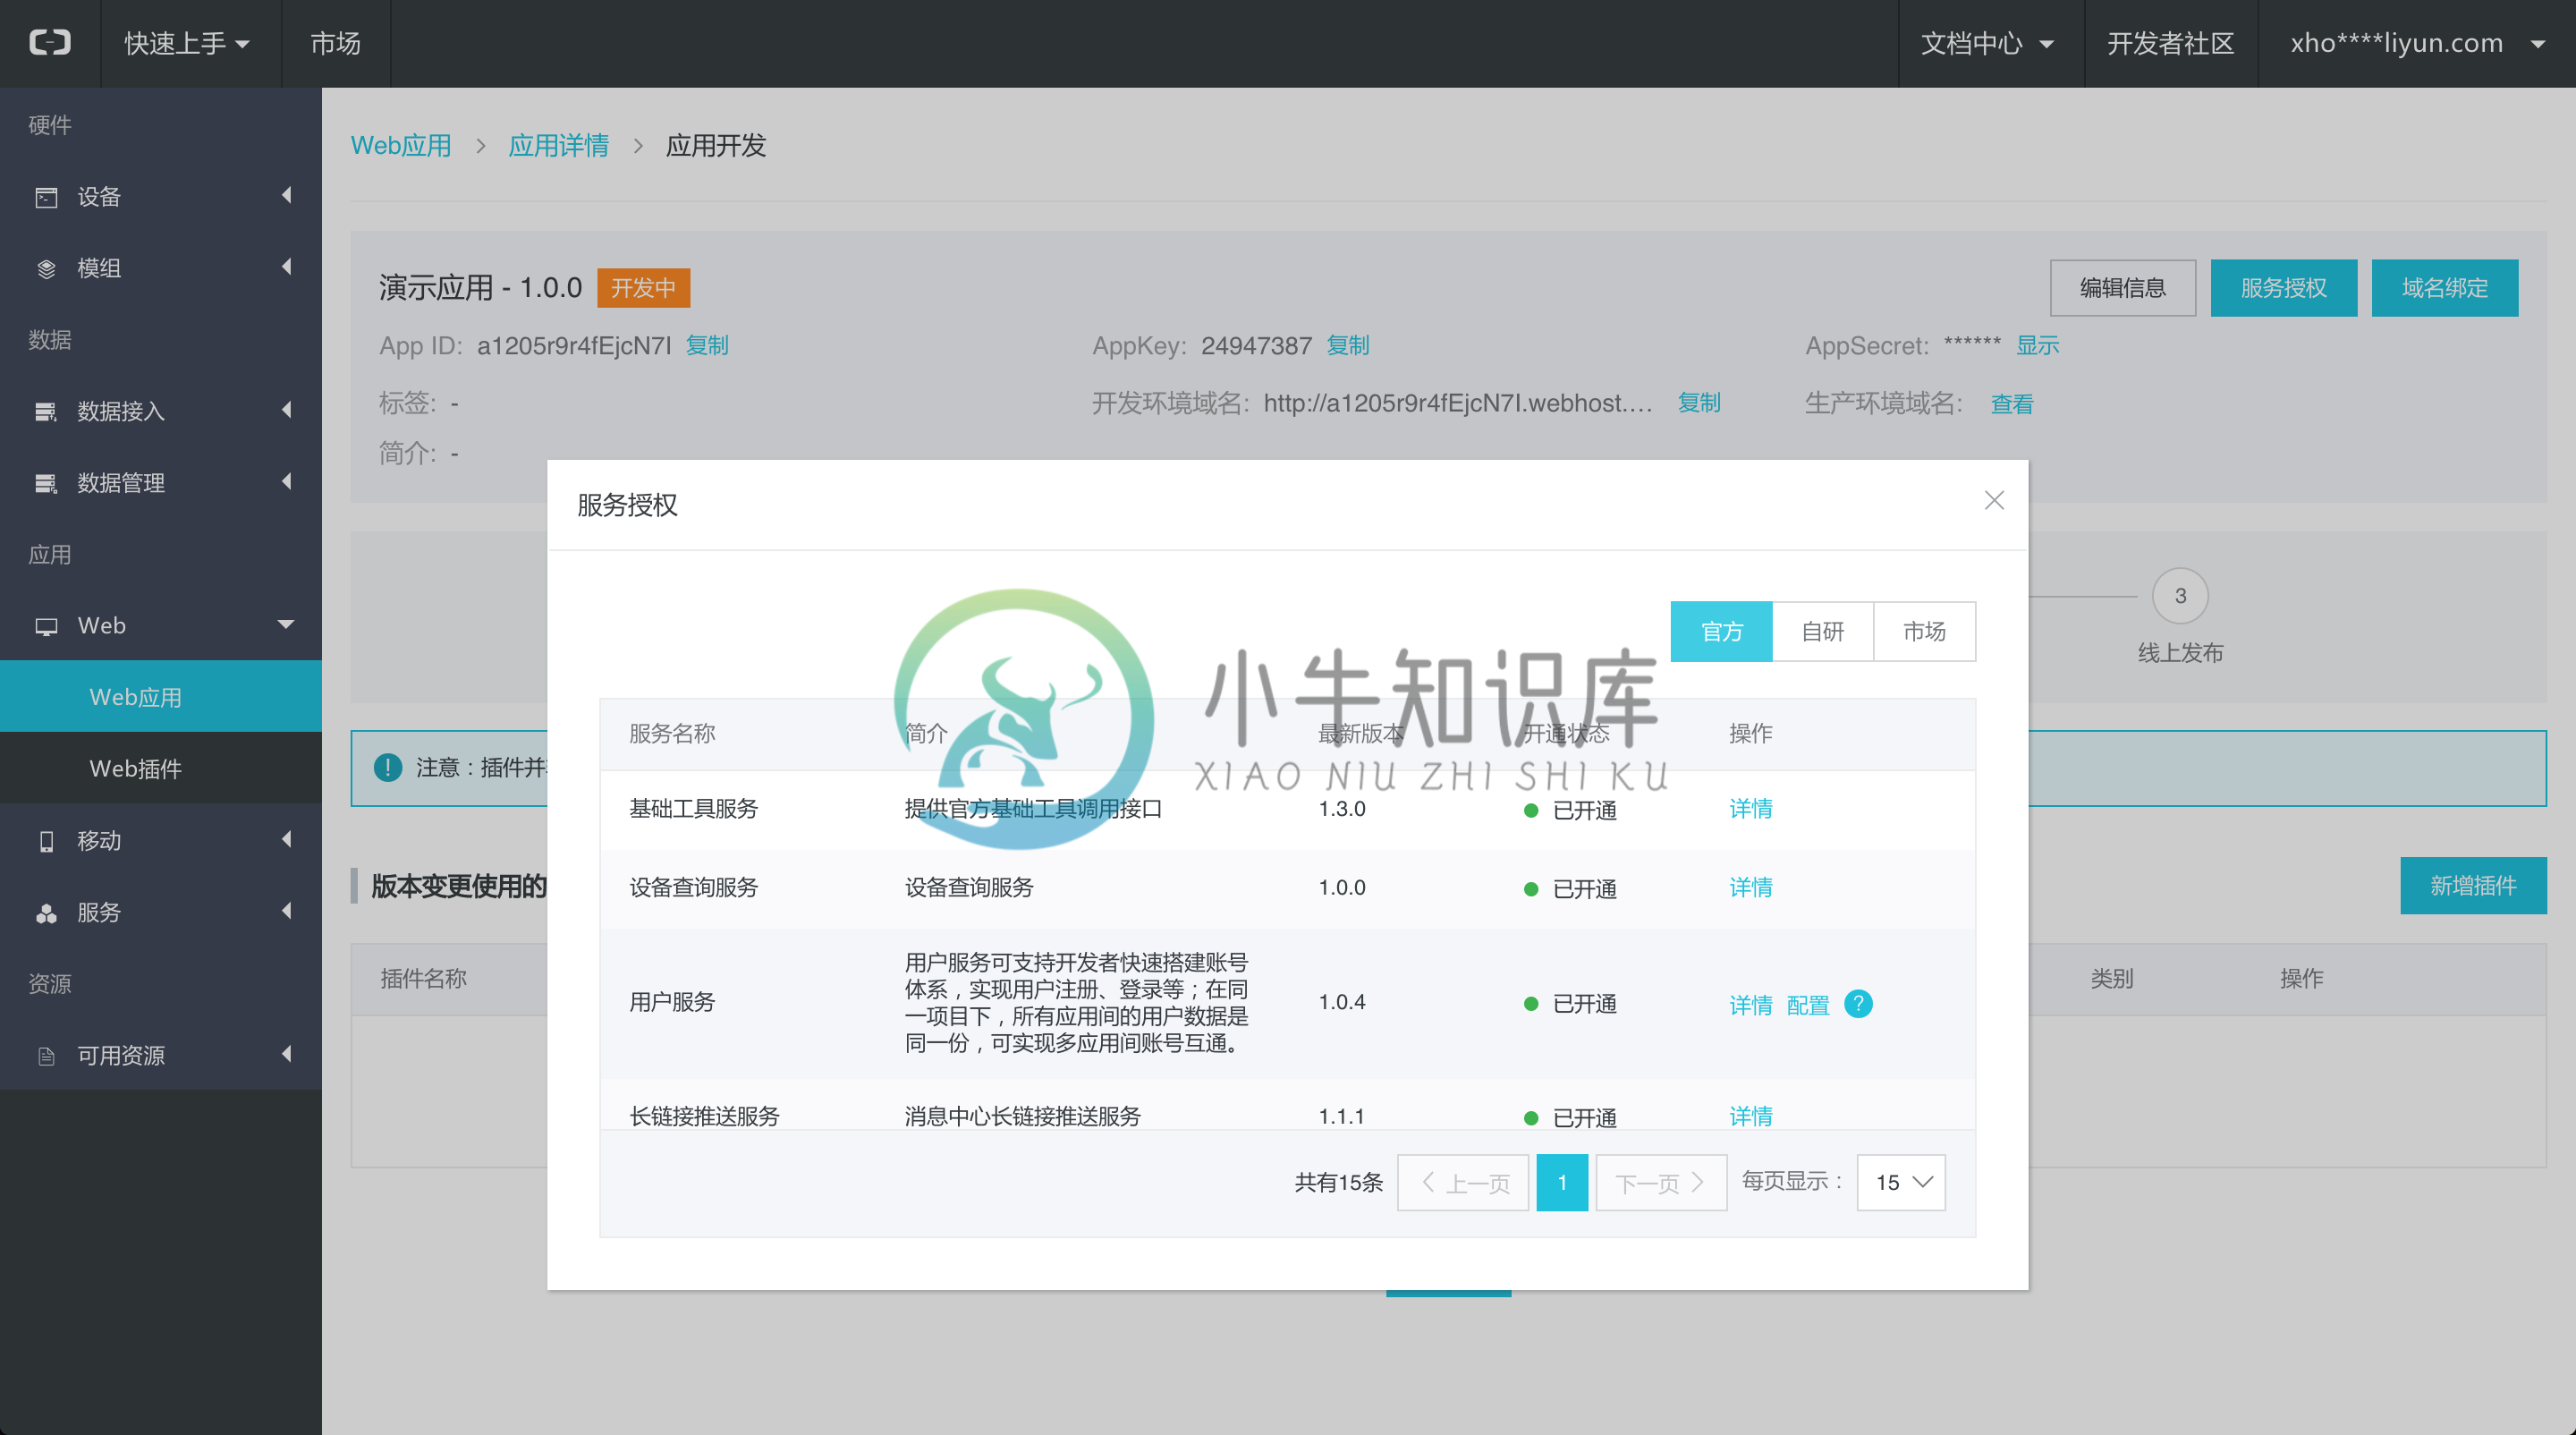Viewport: 2576px width, 1435px height.
Task: Expand the 数据接入 sidebar section
Action: point(287,410)
